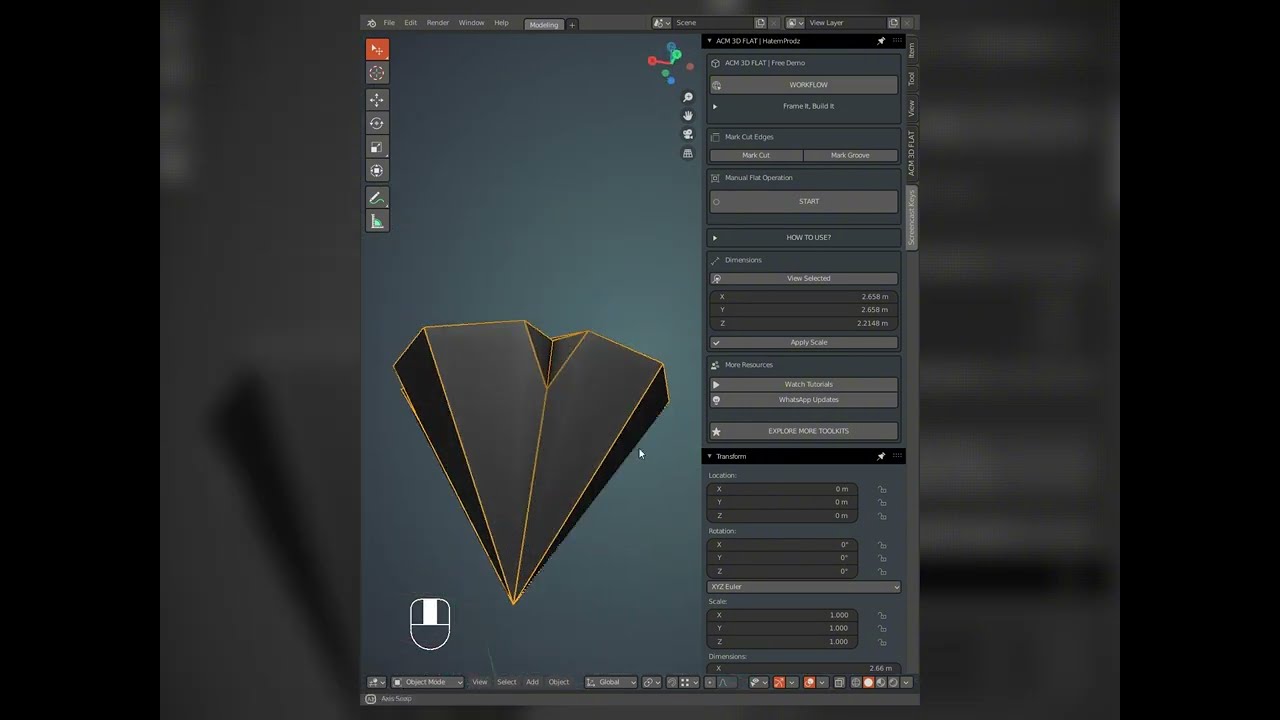Click the Mark Groove button
The height and width of the screenshot is (720, 1280).
850,155
